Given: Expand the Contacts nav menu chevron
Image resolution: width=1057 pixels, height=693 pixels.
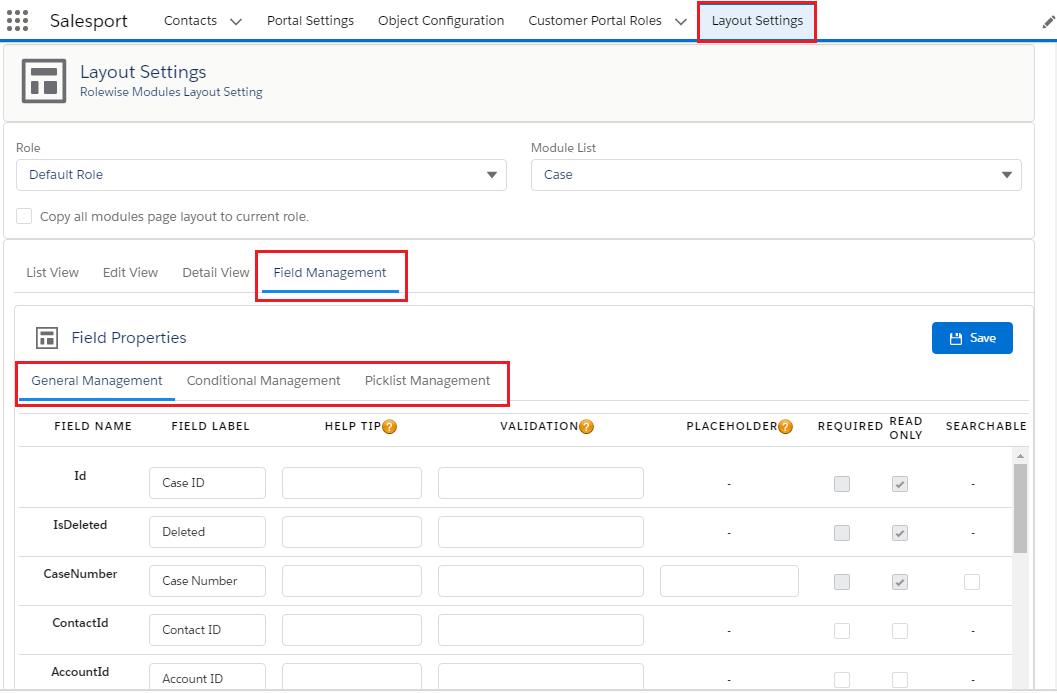Looking at the screenshot, I should pos(236,22).
